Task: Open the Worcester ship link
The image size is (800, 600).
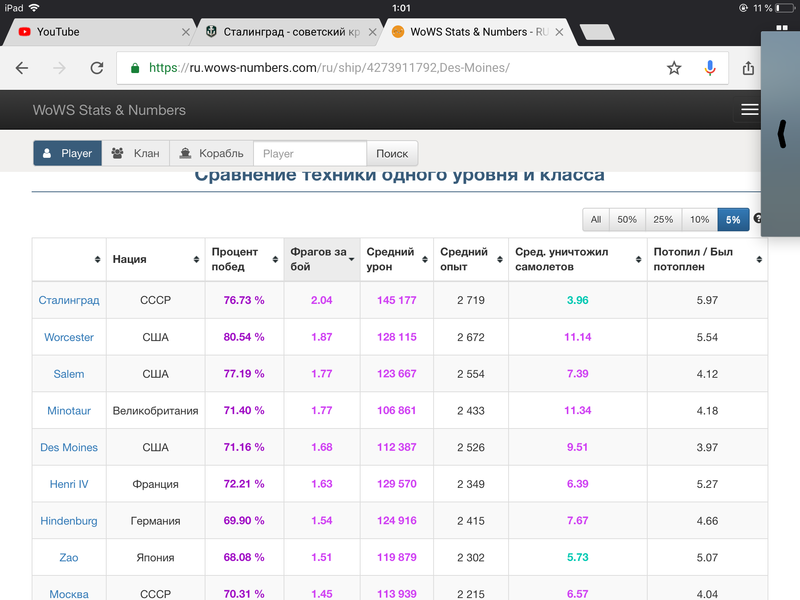Action: point(69,337)
